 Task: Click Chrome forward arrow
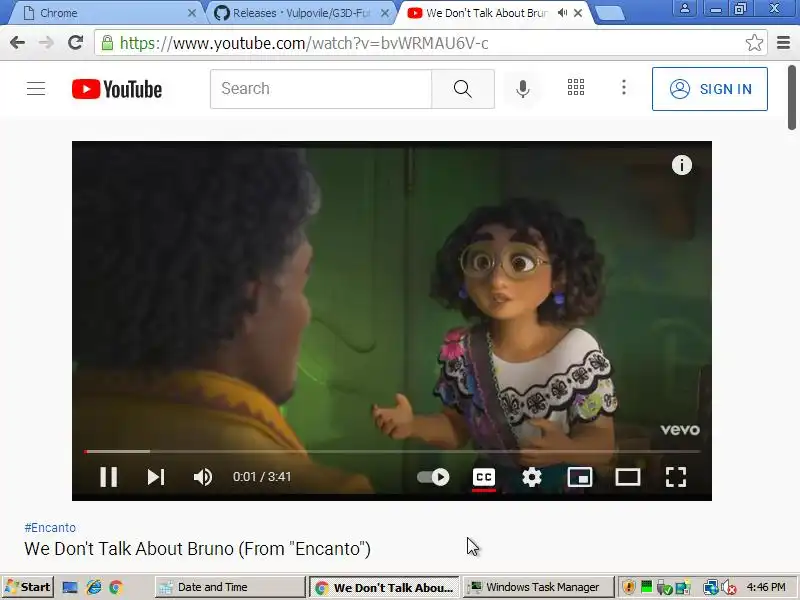[x=46, y=43]
